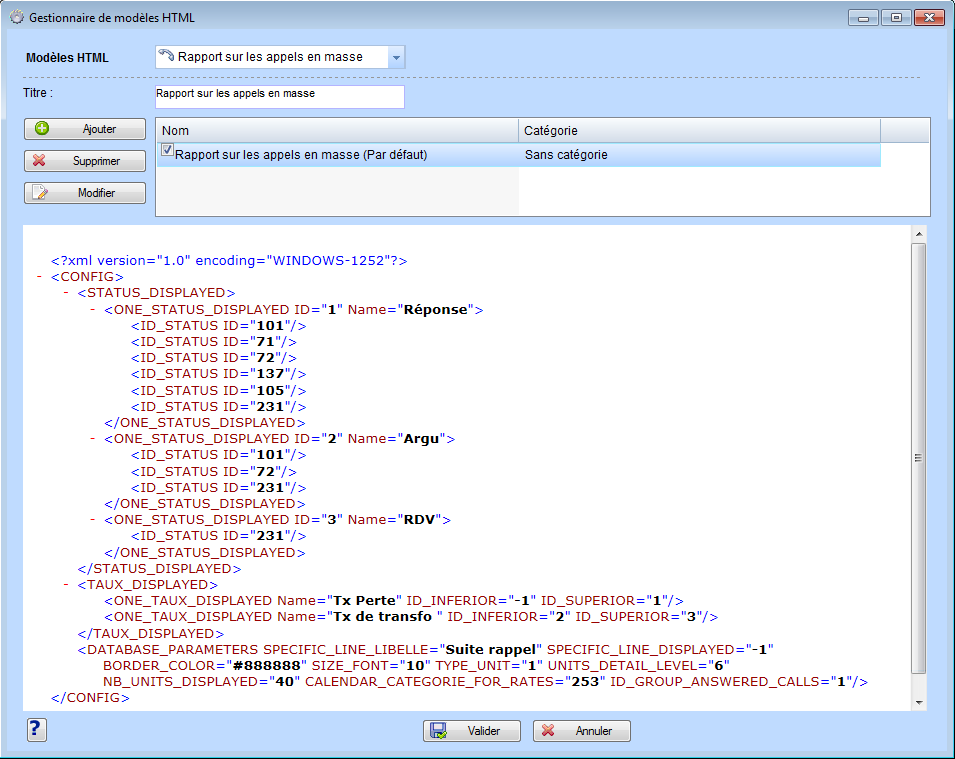Viewport: 955px width, 759px height.
Task: Click the Annuler cancel button
Action: (582, 731)
